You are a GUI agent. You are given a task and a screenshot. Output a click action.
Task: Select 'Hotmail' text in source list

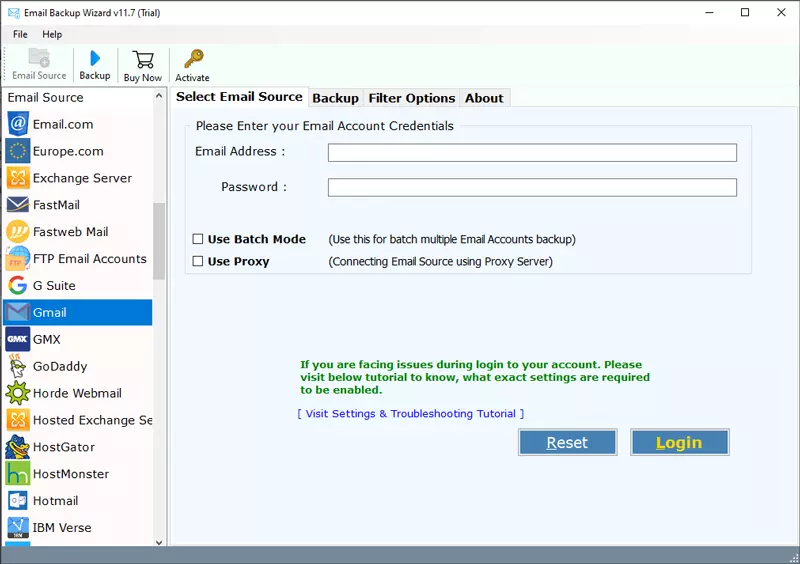pyautogui.click(x=56, y=501)
